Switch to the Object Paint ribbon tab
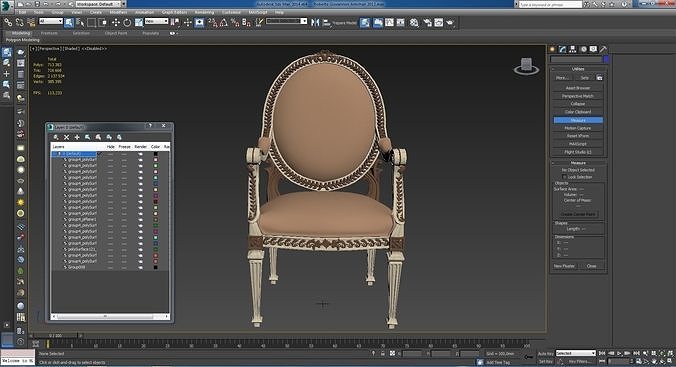Viewport: 676px width, 367px height. click(x=116, y=33)
